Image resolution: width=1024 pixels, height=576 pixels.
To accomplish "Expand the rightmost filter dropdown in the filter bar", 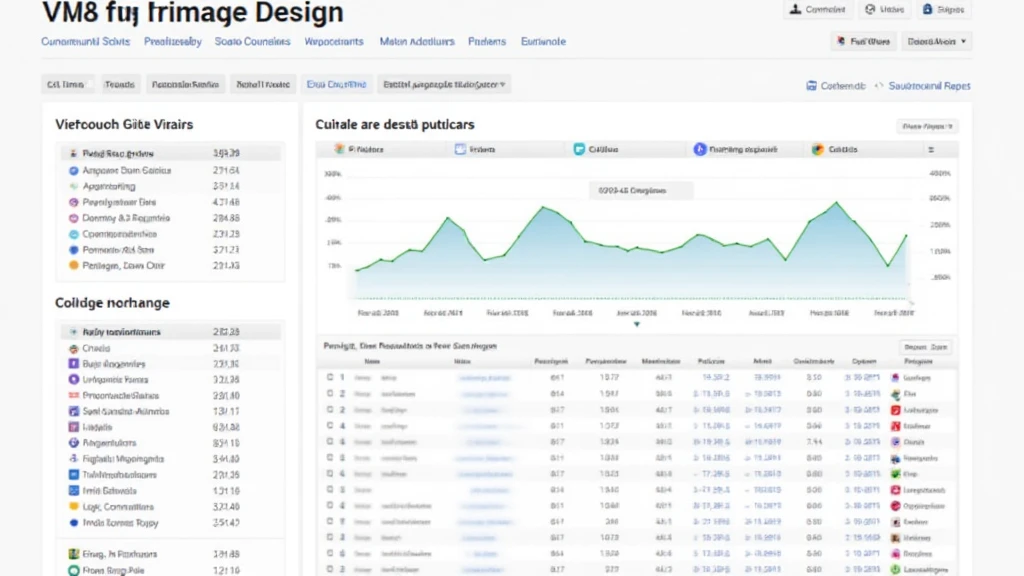I will point(445,85).
